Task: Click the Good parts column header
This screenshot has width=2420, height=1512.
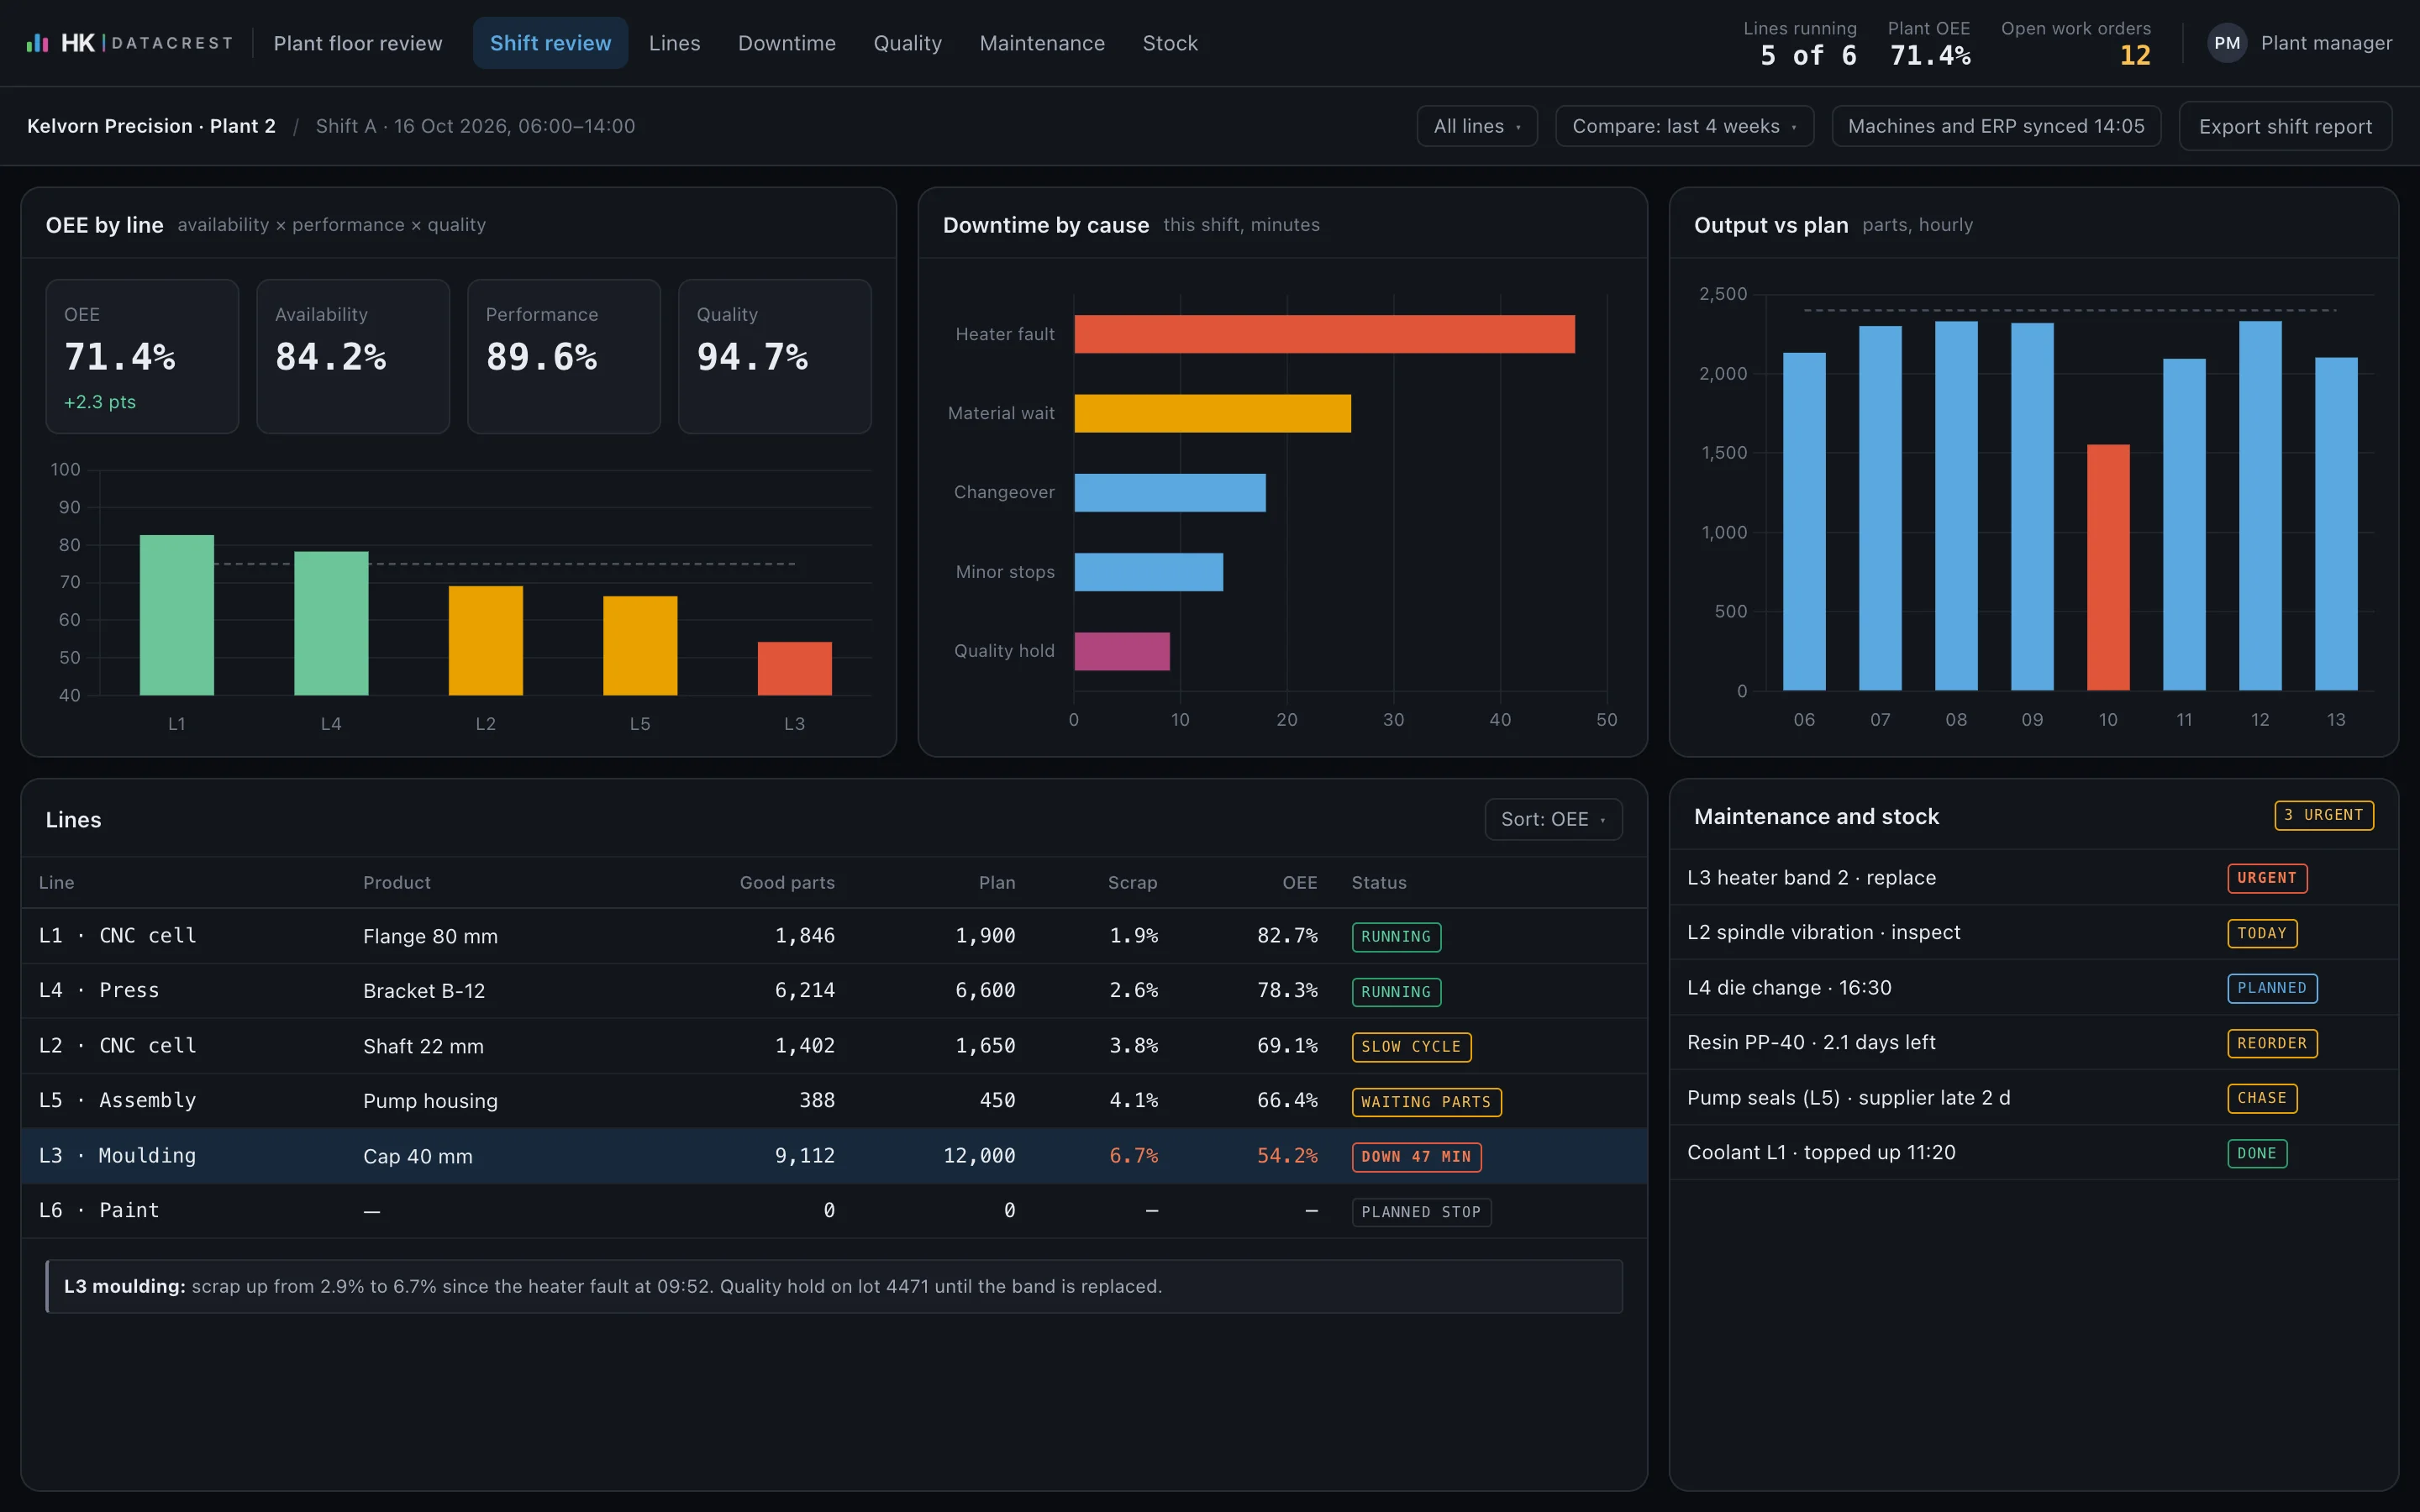Action: (787, 883)
